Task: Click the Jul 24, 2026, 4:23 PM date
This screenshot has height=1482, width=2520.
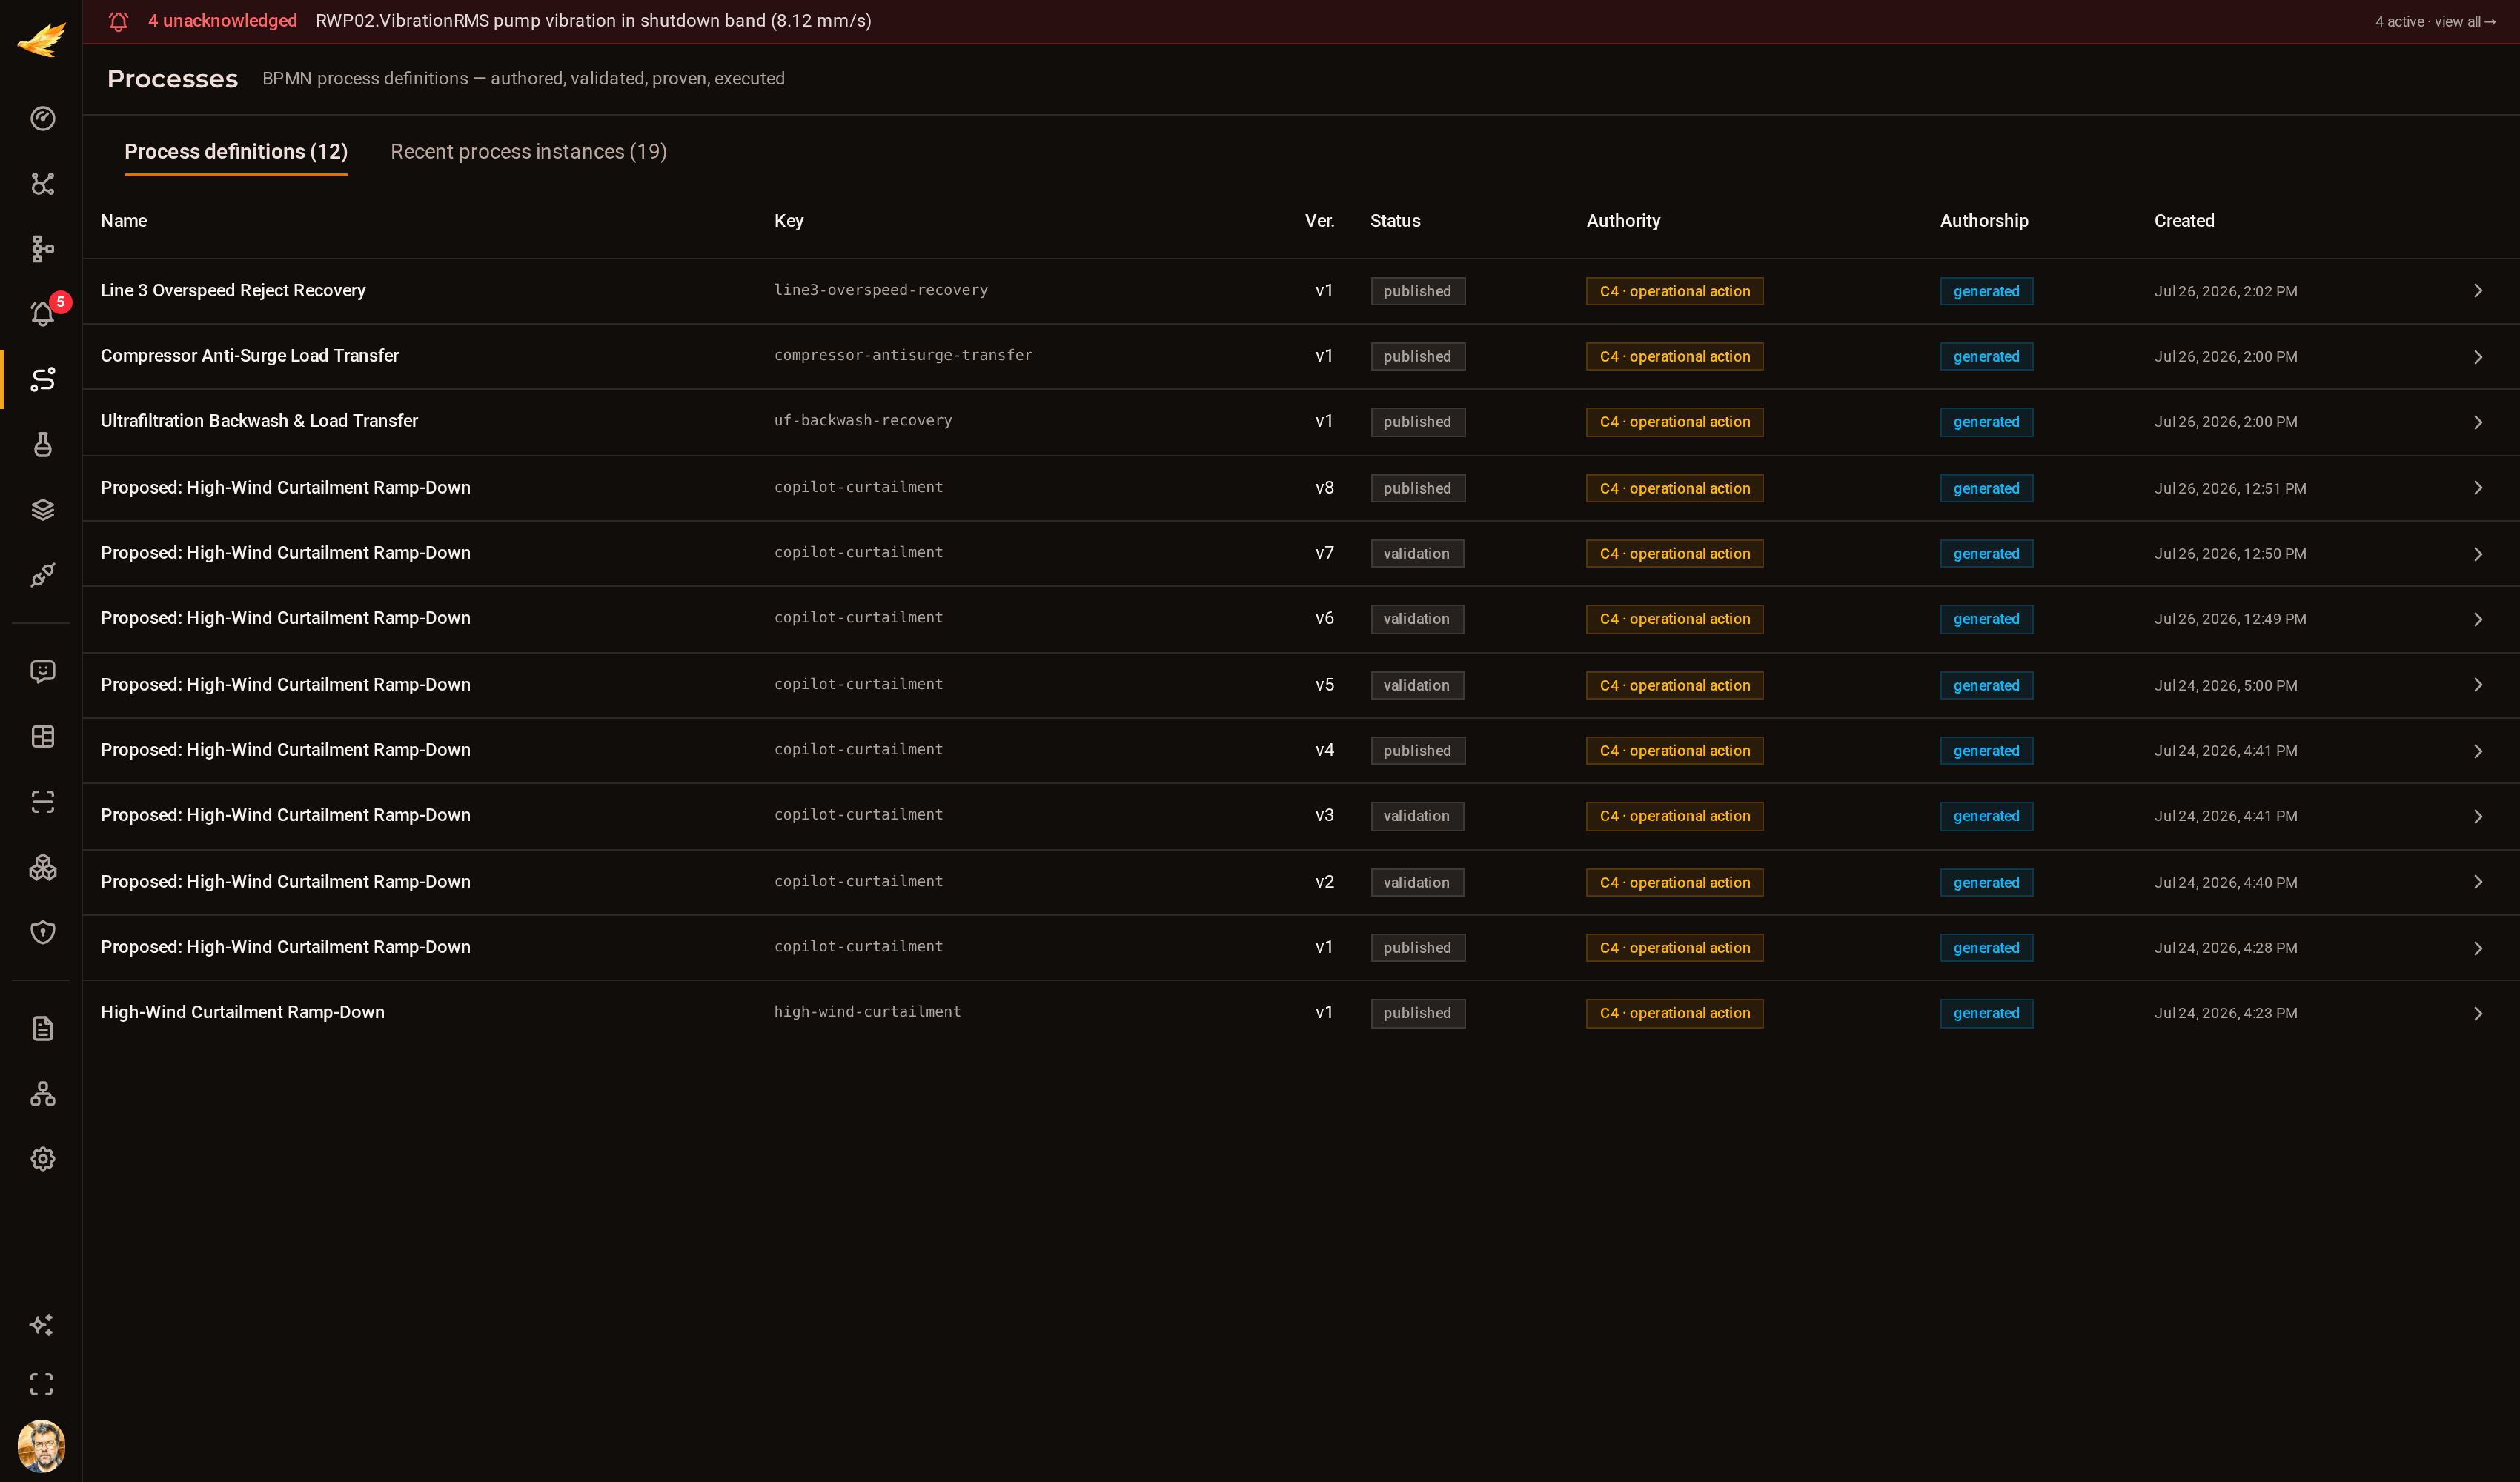Action: (2225, 1013)
